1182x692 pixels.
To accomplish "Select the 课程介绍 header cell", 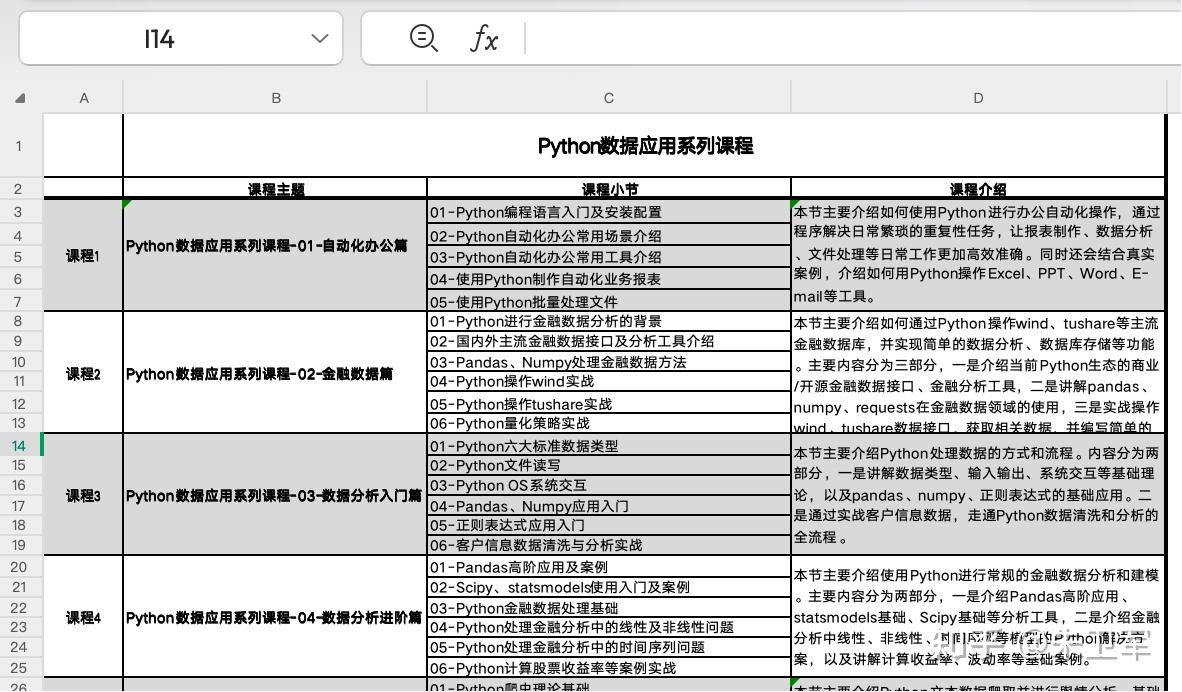I will point(977,189).
